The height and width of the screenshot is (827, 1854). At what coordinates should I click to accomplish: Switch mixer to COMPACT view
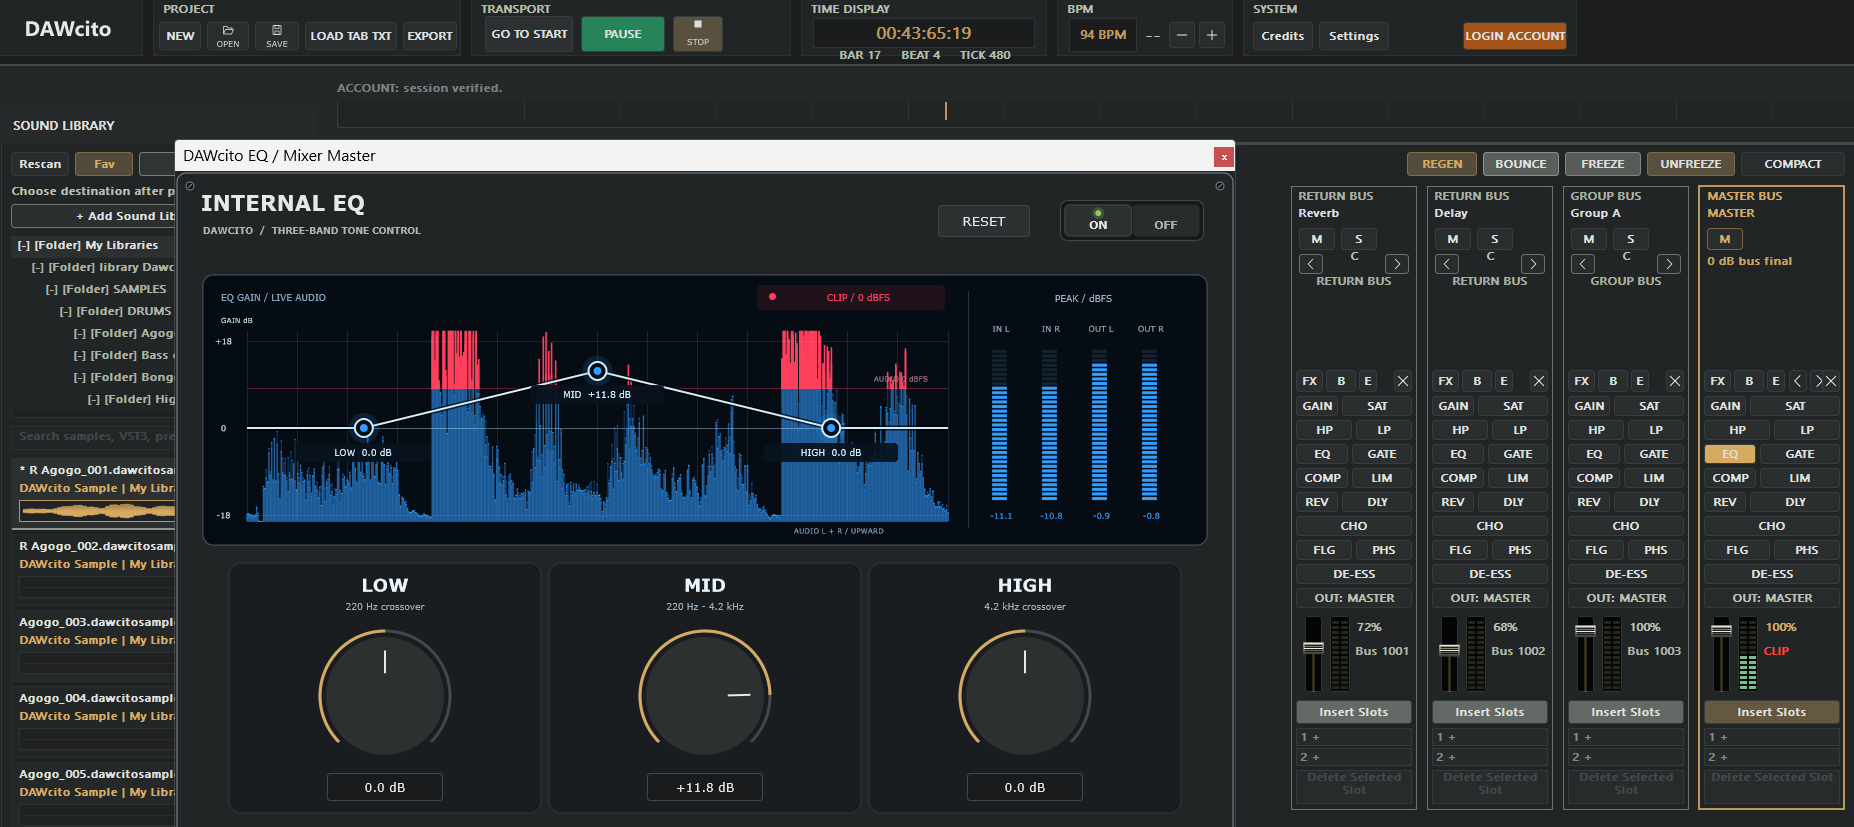point(1792,164)
